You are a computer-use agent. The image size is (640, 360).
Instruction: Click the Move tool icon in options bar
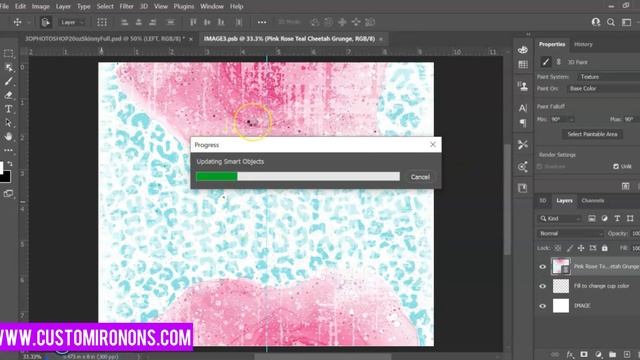(18, 22)
